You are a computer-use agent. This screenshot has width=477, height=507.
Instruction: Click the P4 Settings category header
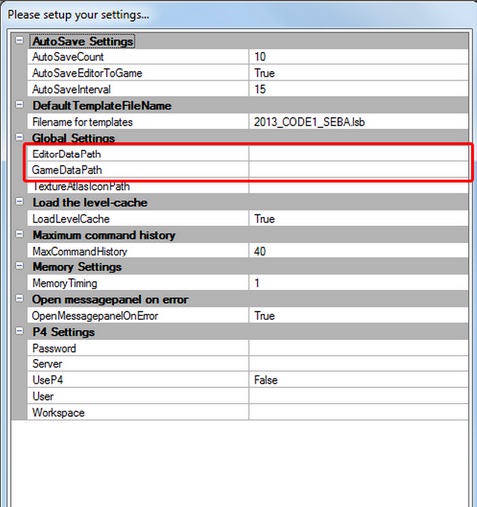(x=63, y=332)
